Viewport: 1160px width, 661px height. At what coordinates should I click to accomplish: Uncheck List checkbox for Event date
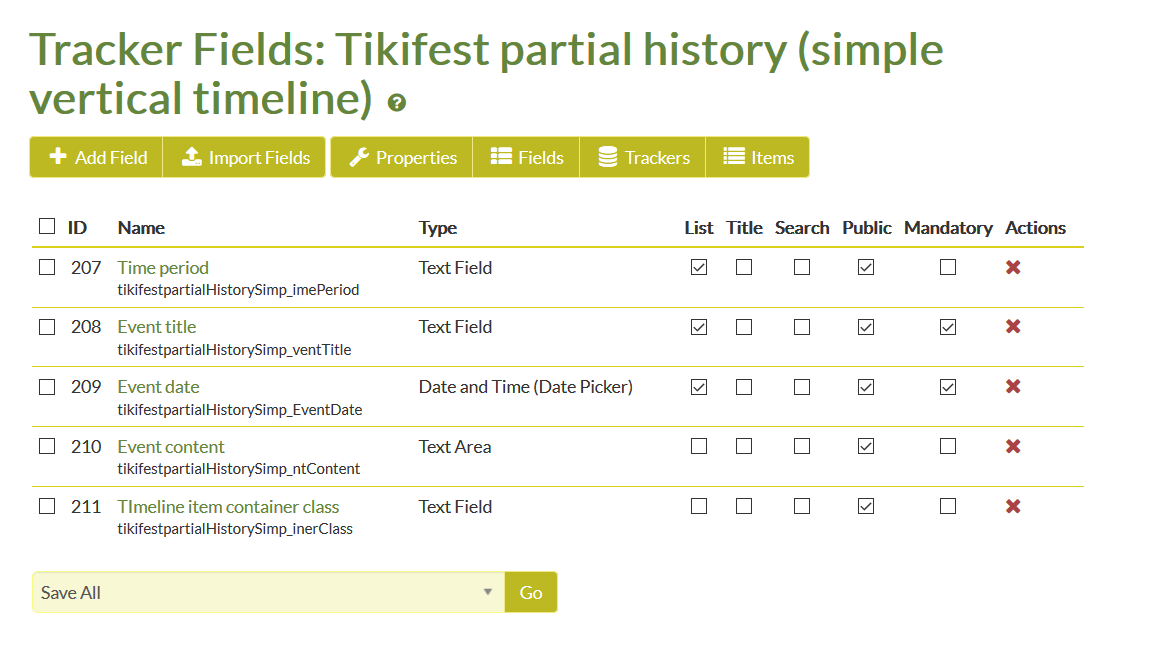coord(698,387)
